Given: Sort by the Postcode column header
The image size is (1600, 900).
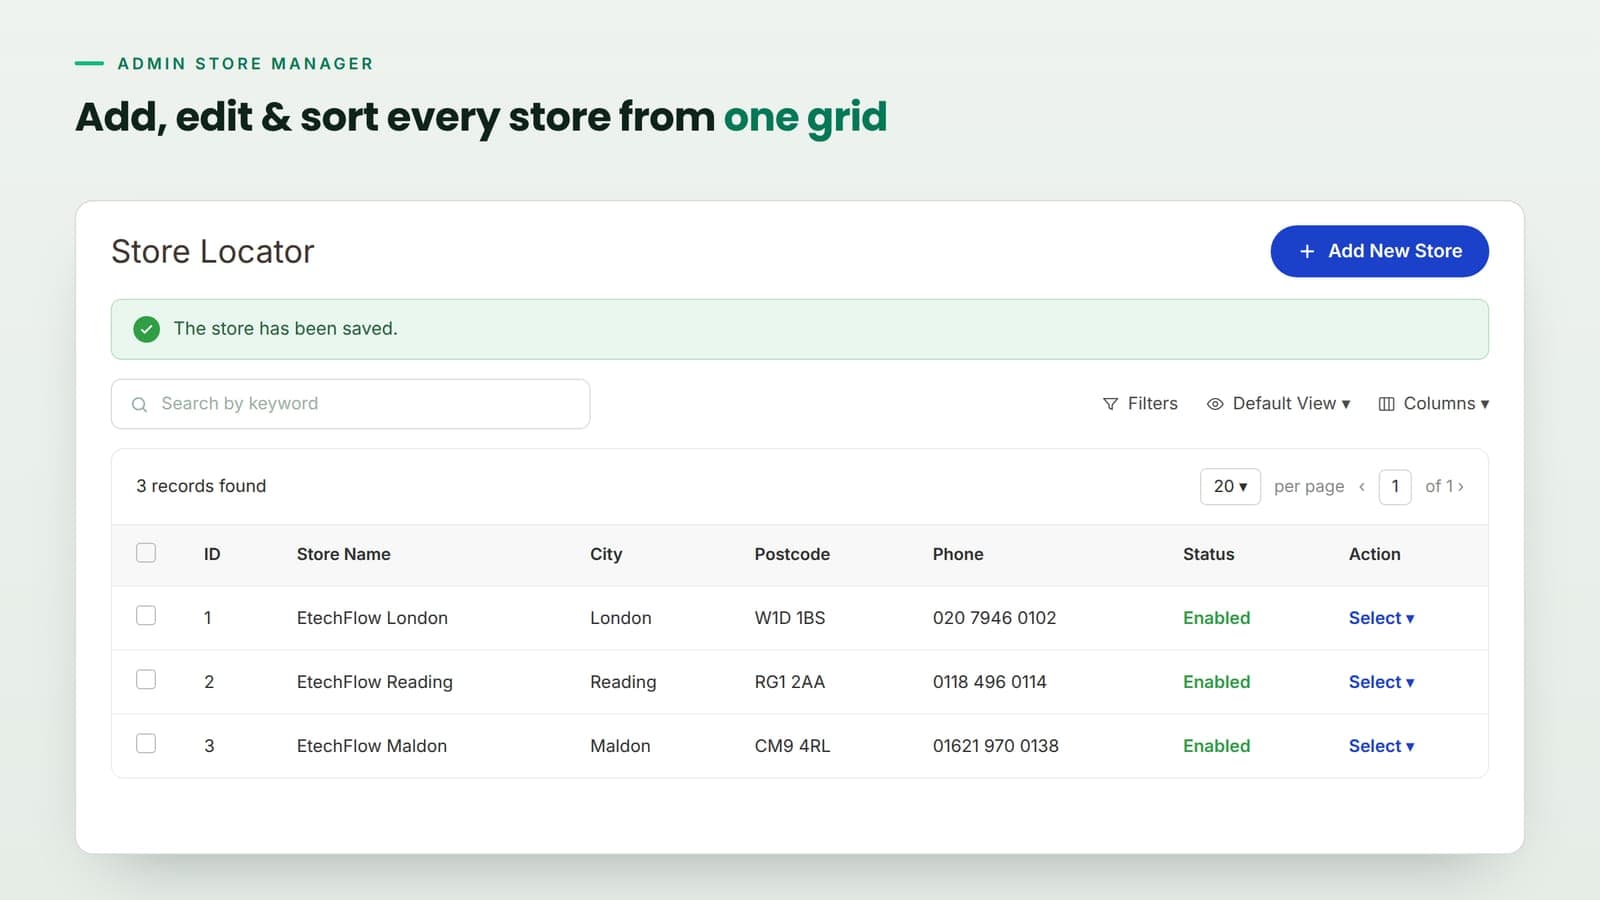Looking at the screenshot, I should [792, 554].
